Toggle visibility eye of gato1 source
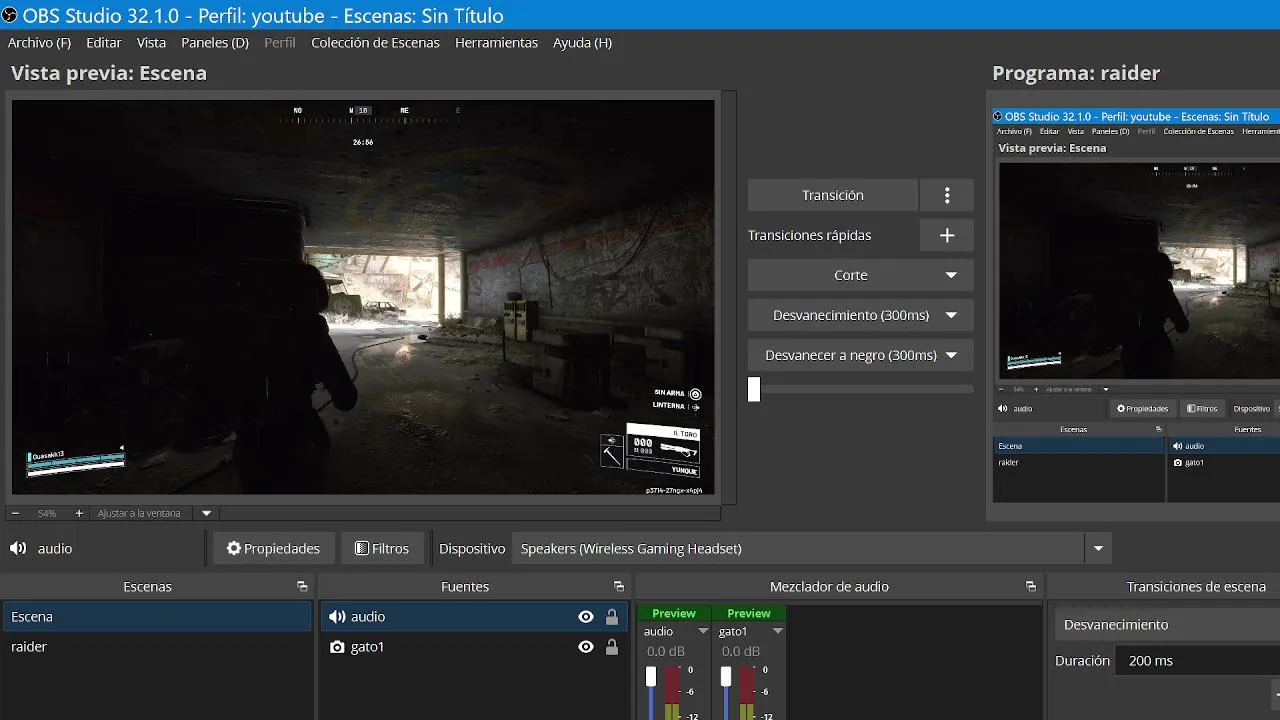This screenshot has height=720, width=1280. pos(586,647)
